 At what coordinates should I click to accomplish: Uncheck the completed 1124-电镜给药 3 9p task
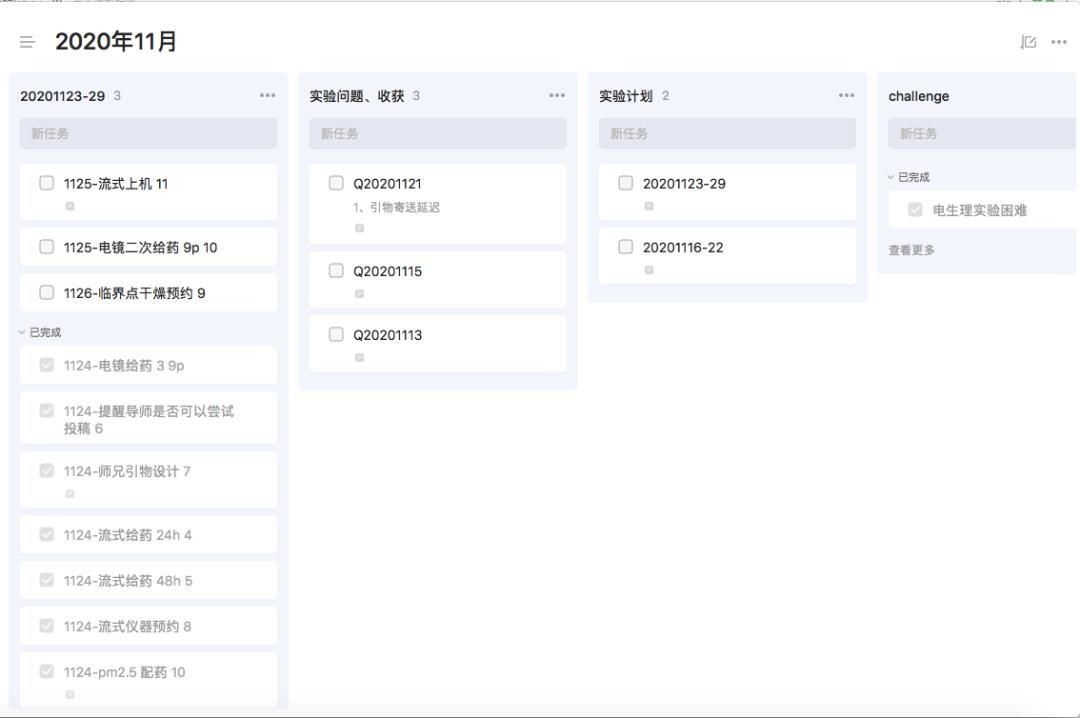pyautogui.click(x=47, y=365)
